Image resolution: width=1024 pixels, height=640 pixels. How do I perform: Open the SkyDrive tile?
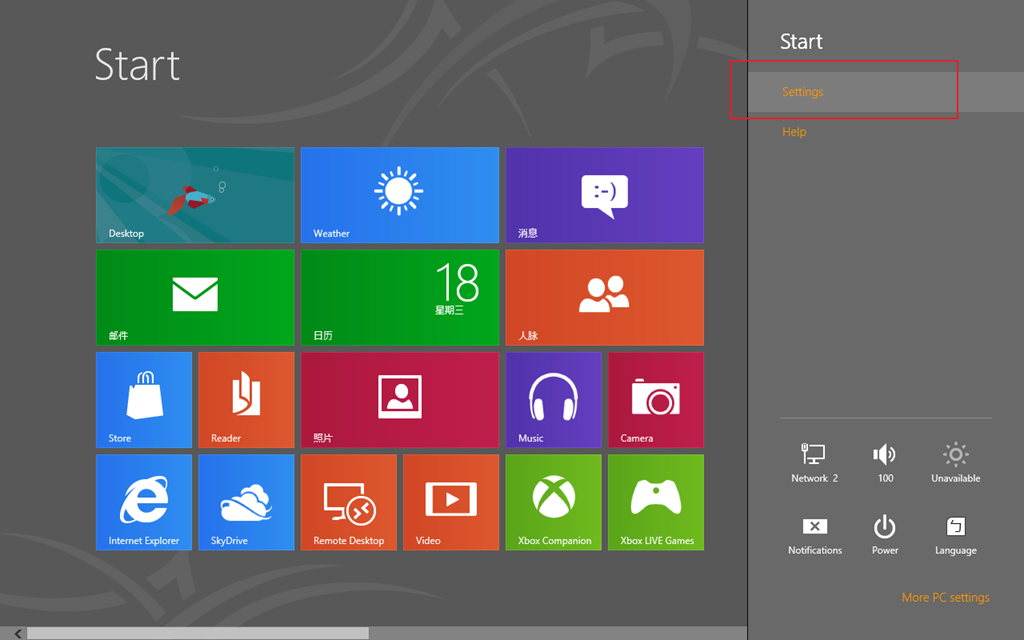[x=246, y=502]
